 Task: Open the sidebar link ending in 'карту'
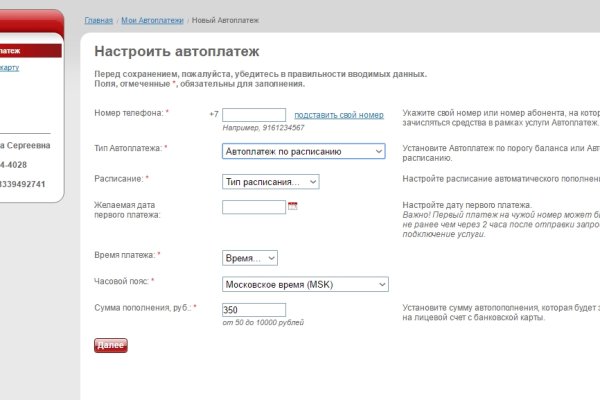pos(10,68)
